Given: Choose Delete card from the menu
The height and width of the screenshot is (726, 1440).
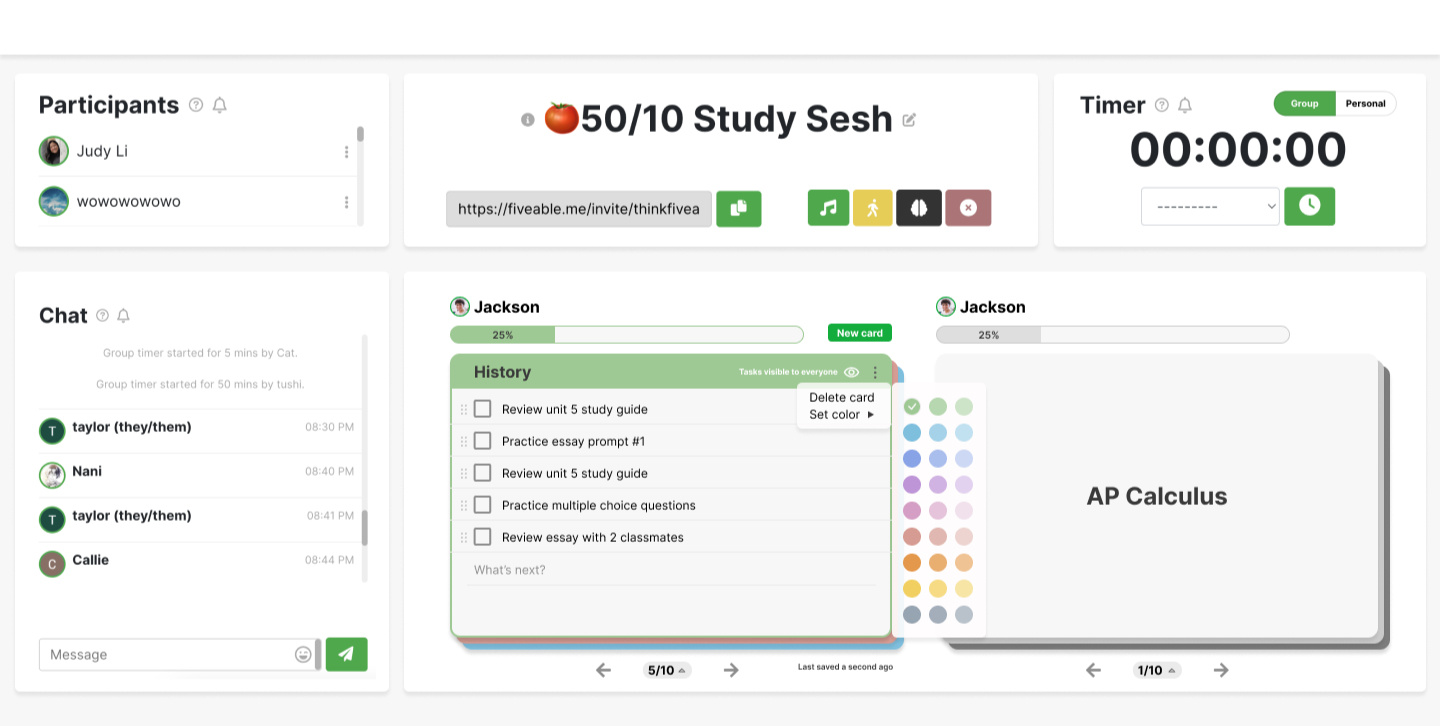Looking at the screenshot, I should pos(841,397).
